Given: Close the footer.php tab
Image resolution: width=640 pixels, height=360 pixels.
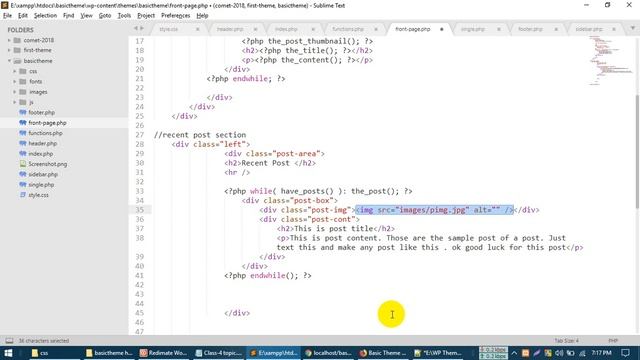Looking at the screenshot, I should click(556, 29).
